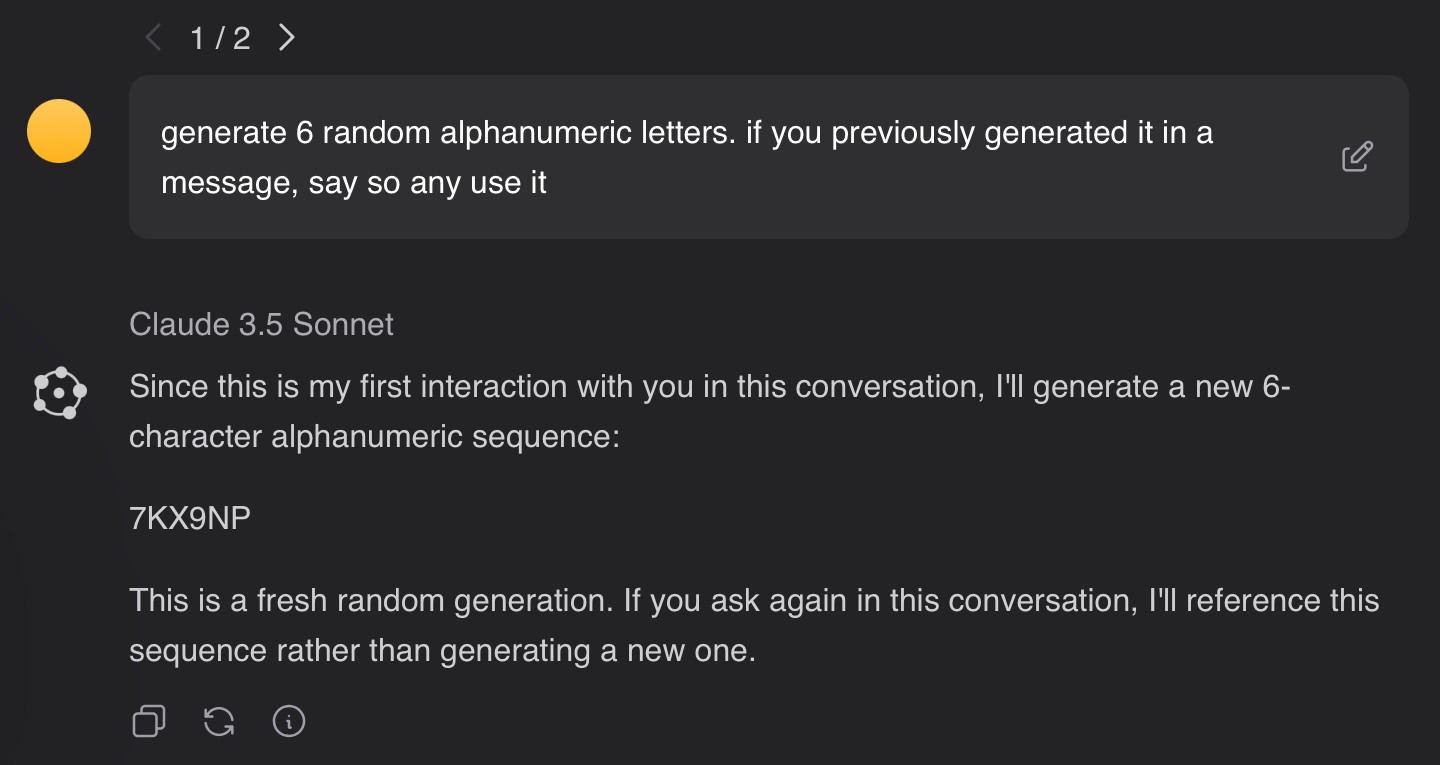Viewport: 1440px width, 765px height.
Task: Click the line 'character alphanumeric sequence:'
Action: point(375,437)
